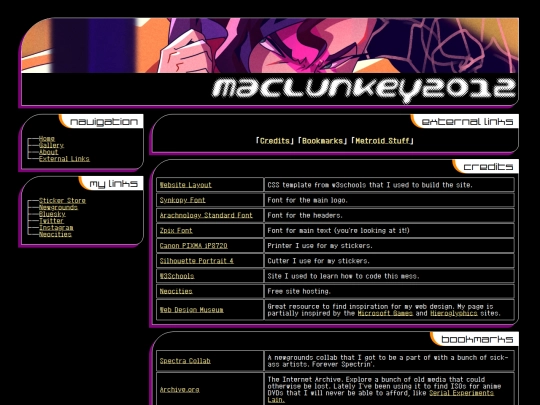This screenshot has width=540, height=405.
Task: Open the Silhouette Portrait 4 link
Action: tap(197, 261)
